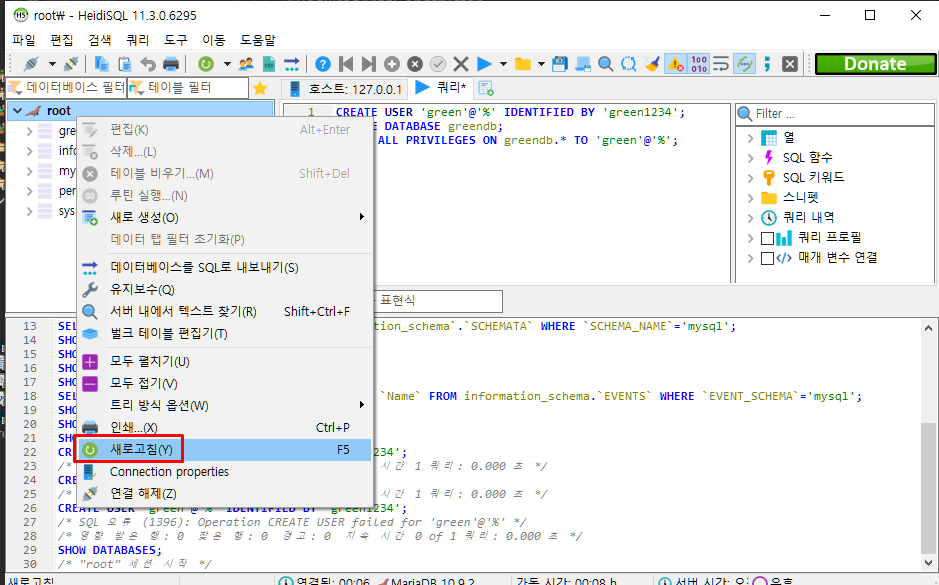Click the Insert row plus icon
The height and width of the screenshot is (585, 939).
[392, 63]
